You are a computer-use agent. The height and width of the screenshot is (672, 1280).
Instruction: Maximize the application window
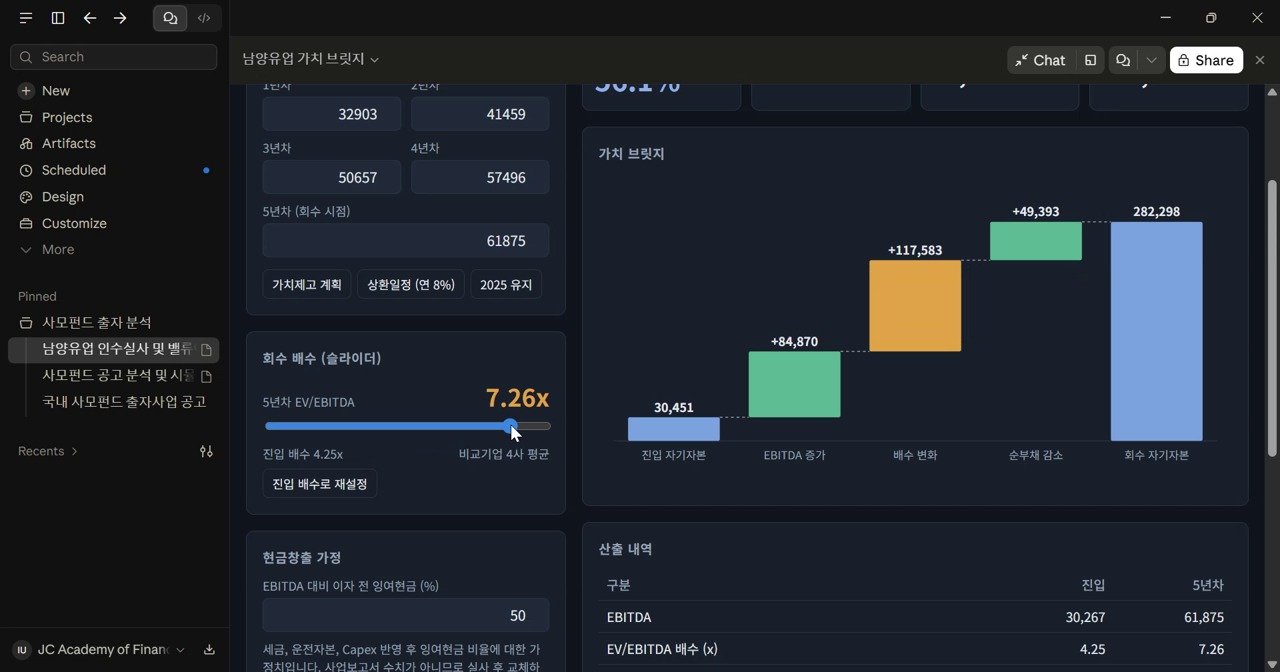(1211, 18)
